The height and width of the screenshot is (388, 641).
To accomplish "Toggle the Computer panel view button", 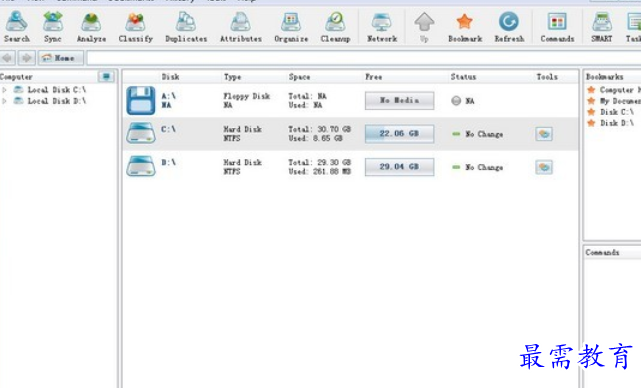I will pos(106,76).
